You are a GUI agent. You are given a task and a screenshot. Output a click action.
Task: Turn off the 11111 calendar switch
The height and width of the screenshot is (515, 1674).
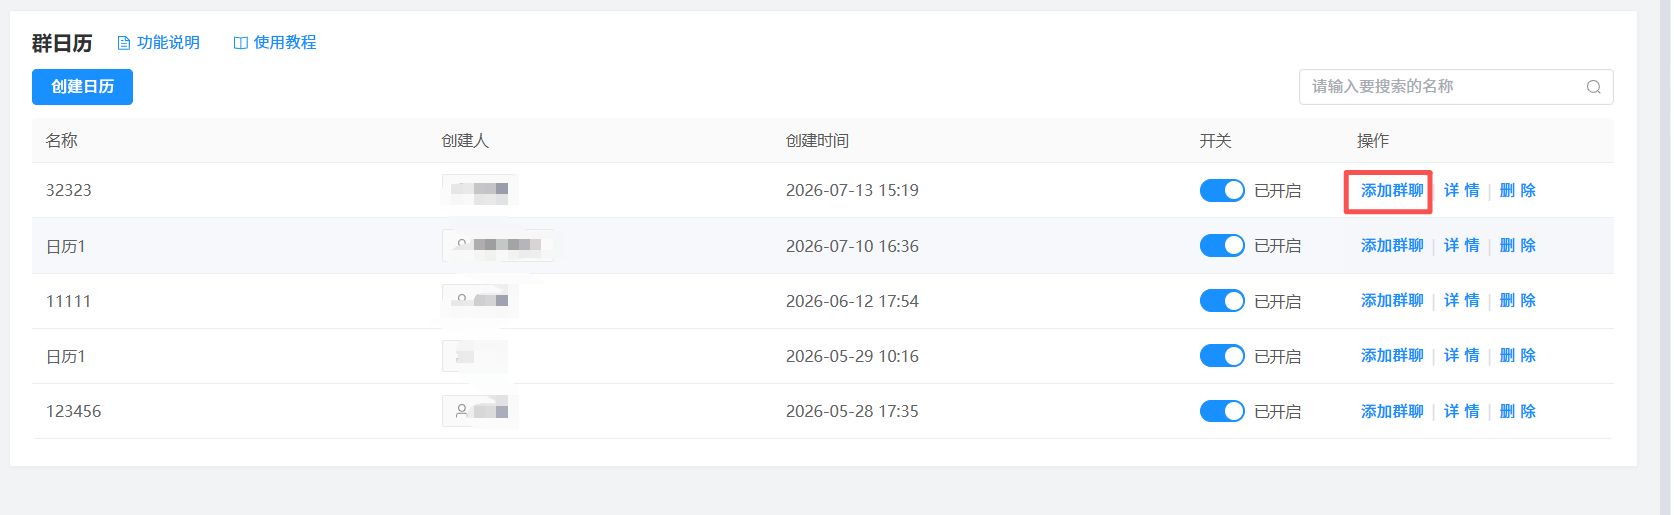1222,300
